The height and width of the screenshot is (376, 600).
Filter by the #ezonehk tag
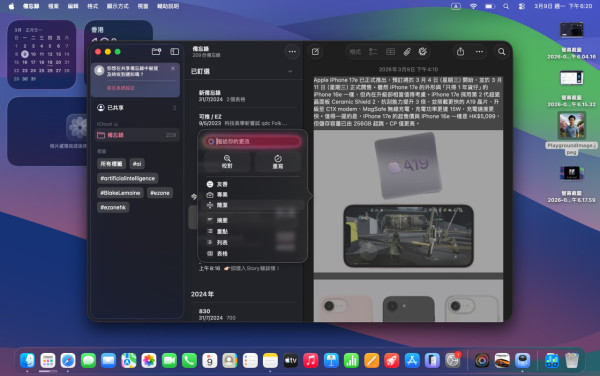point(113,207)
